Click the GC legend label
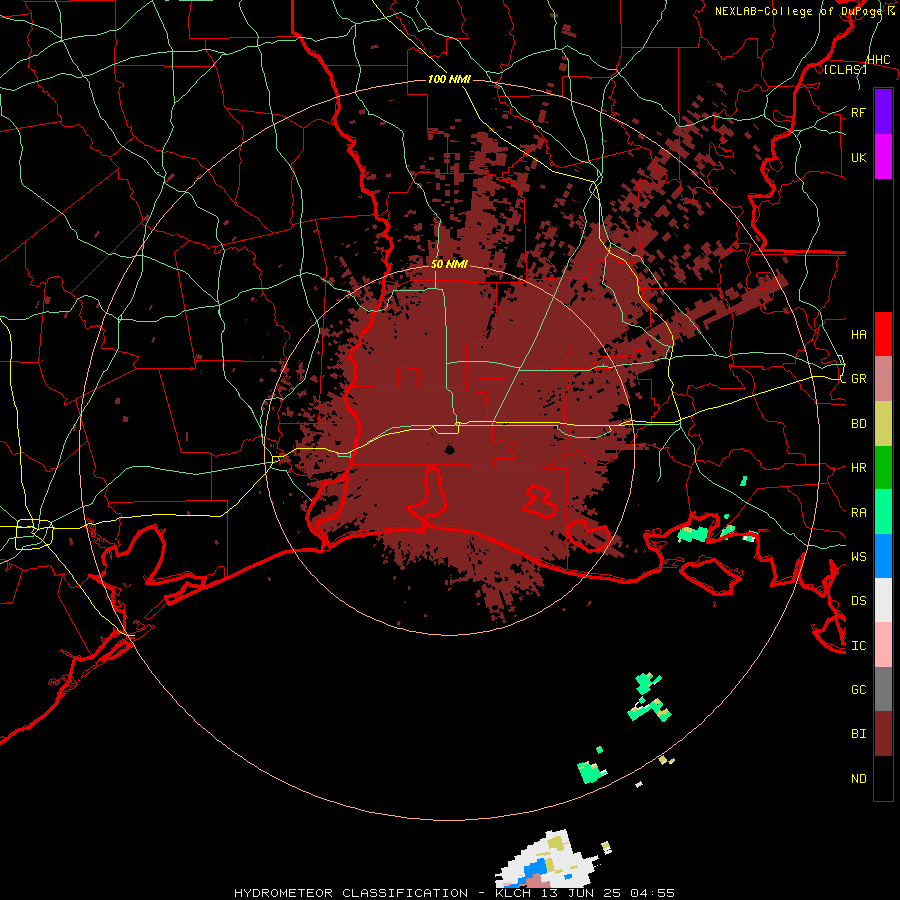 pyautogui.click(x=858, y=689)
